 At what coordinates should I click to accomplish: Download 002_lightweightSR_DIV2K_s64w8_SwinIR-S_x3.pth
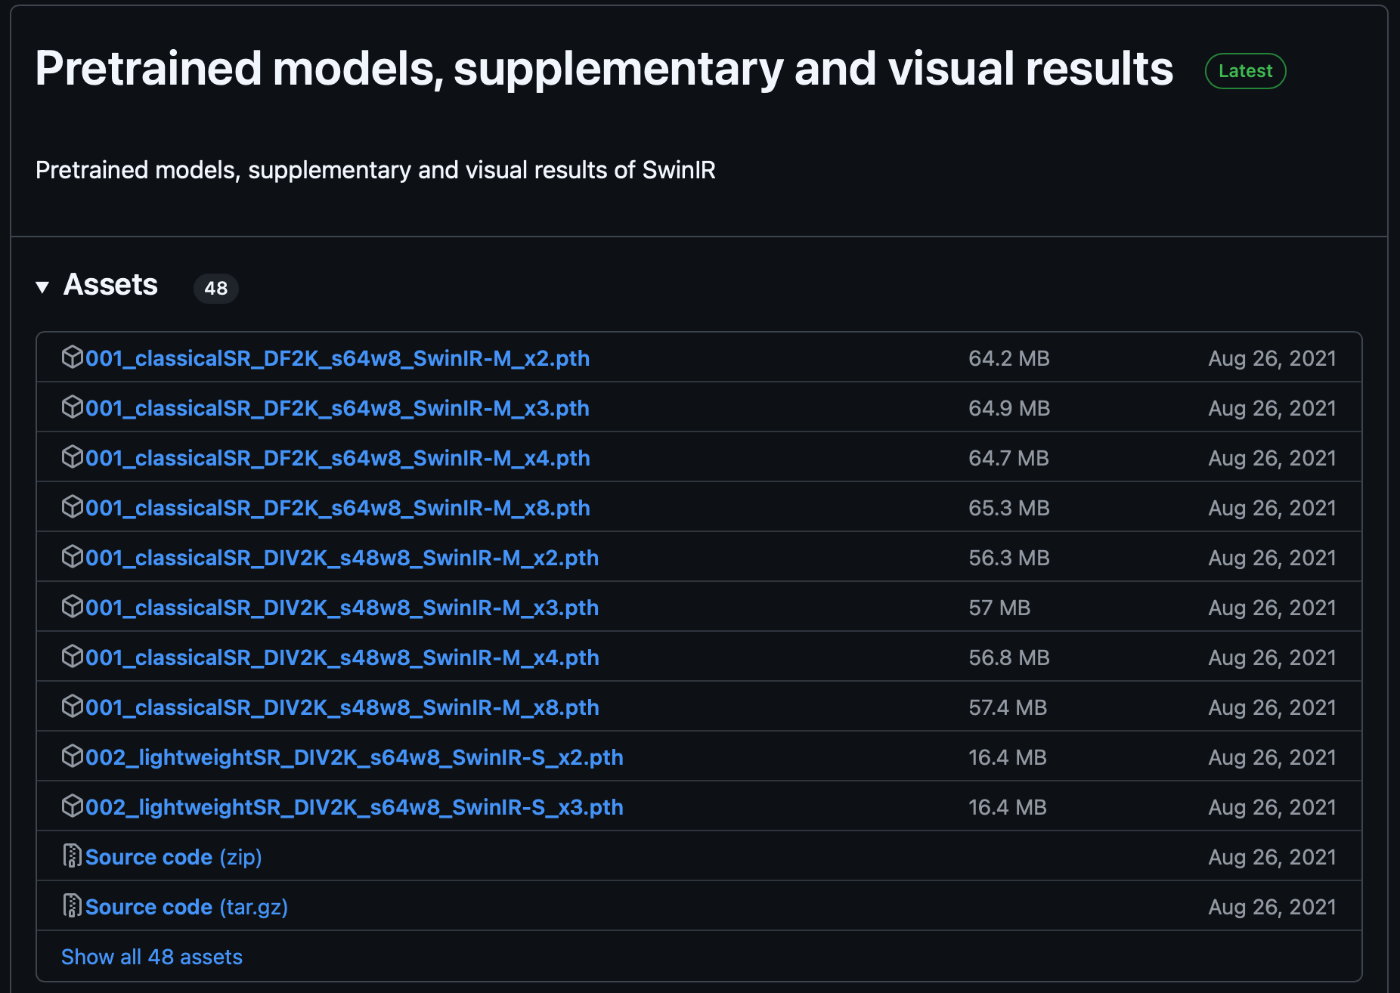[x=354, y=808]
